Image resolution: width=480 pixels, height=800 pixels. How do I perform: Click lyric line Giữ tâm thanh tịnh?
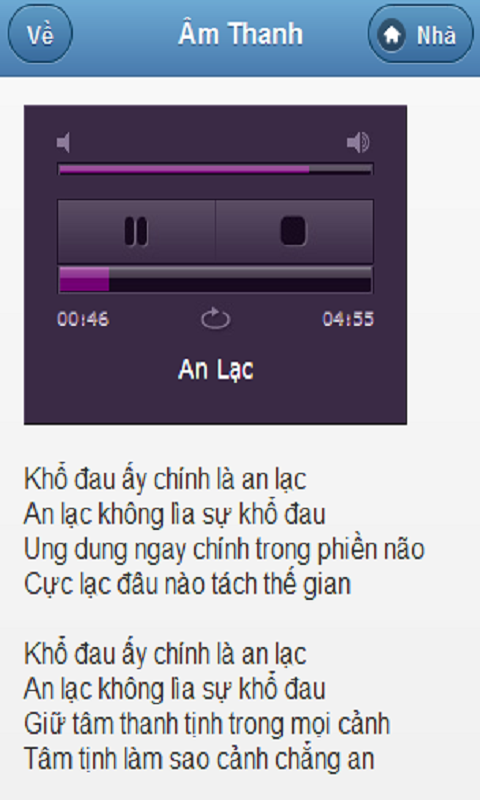click(x=207, y=724)
